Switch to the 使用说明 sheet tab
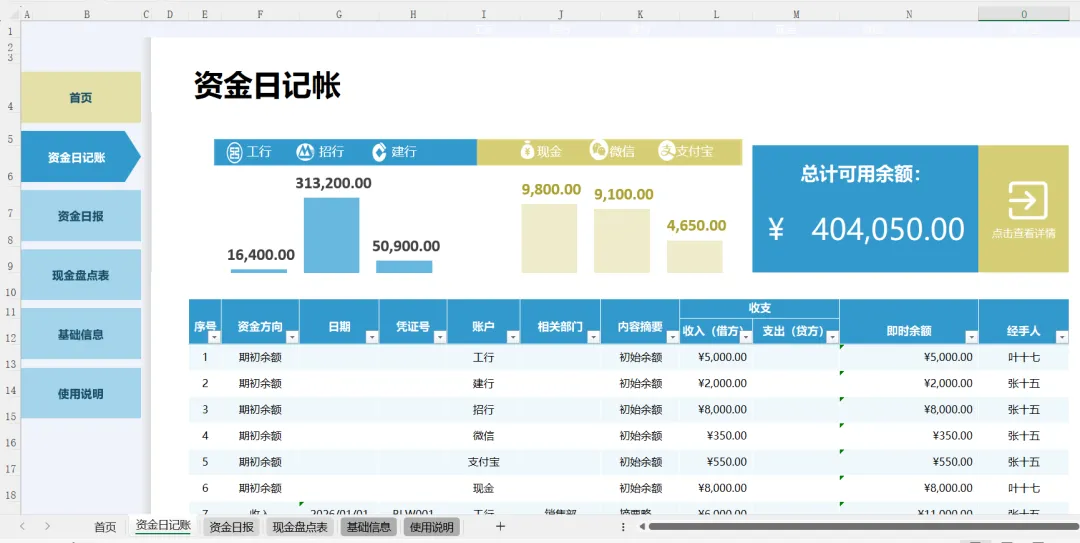The image size is (1080, 543). click(432, 527)
